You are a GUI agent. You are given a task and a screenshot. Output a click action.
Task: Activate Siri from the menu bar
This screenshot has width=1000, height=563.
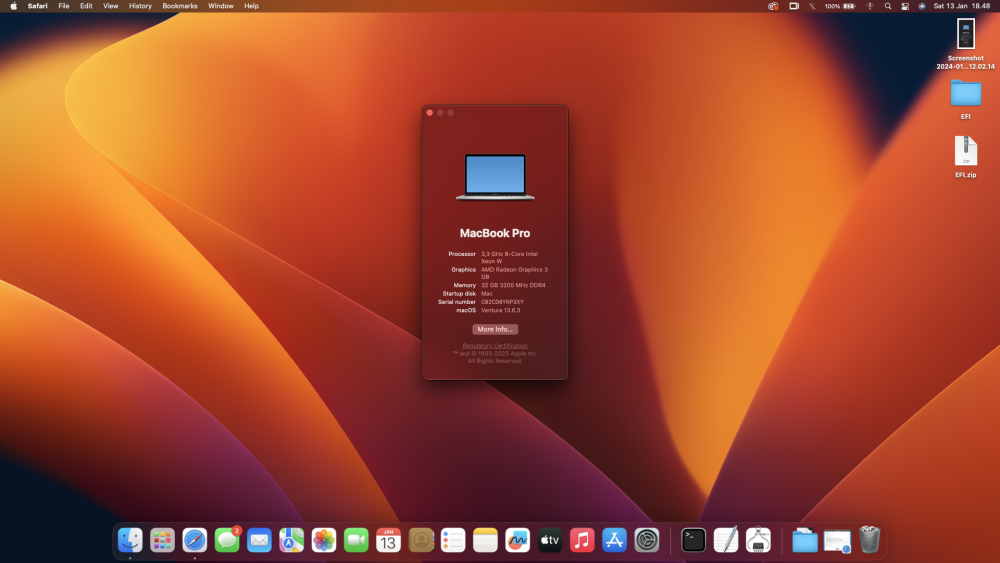922,6
